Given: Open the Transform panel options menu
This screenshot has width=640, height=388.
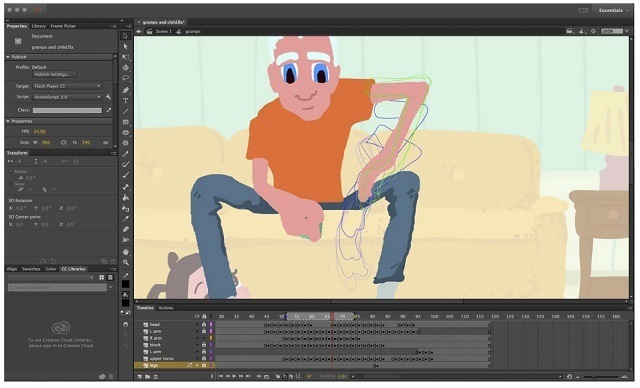Looking at the screenshot, I should [113, 153].
